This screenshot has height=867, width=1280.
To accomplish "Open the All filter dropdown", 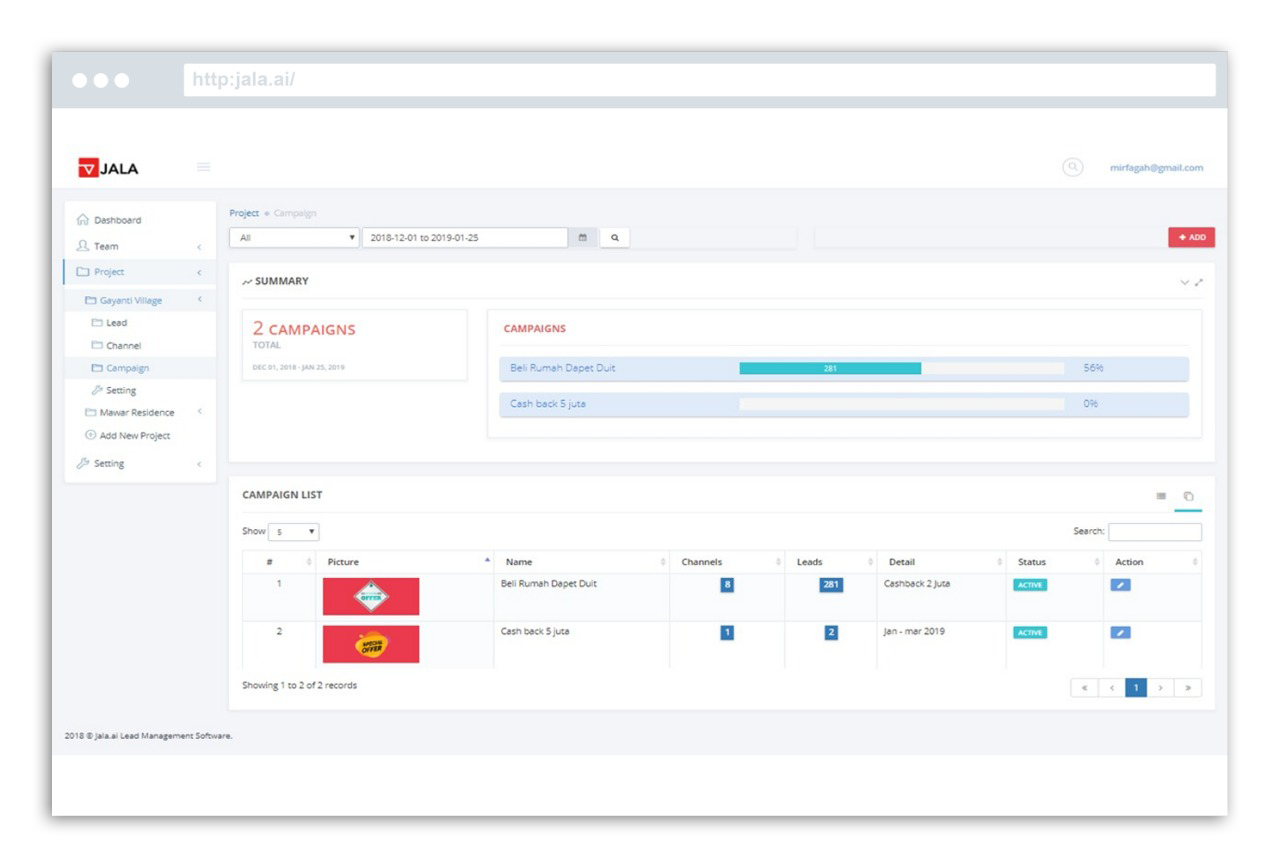I will [294, 238].
